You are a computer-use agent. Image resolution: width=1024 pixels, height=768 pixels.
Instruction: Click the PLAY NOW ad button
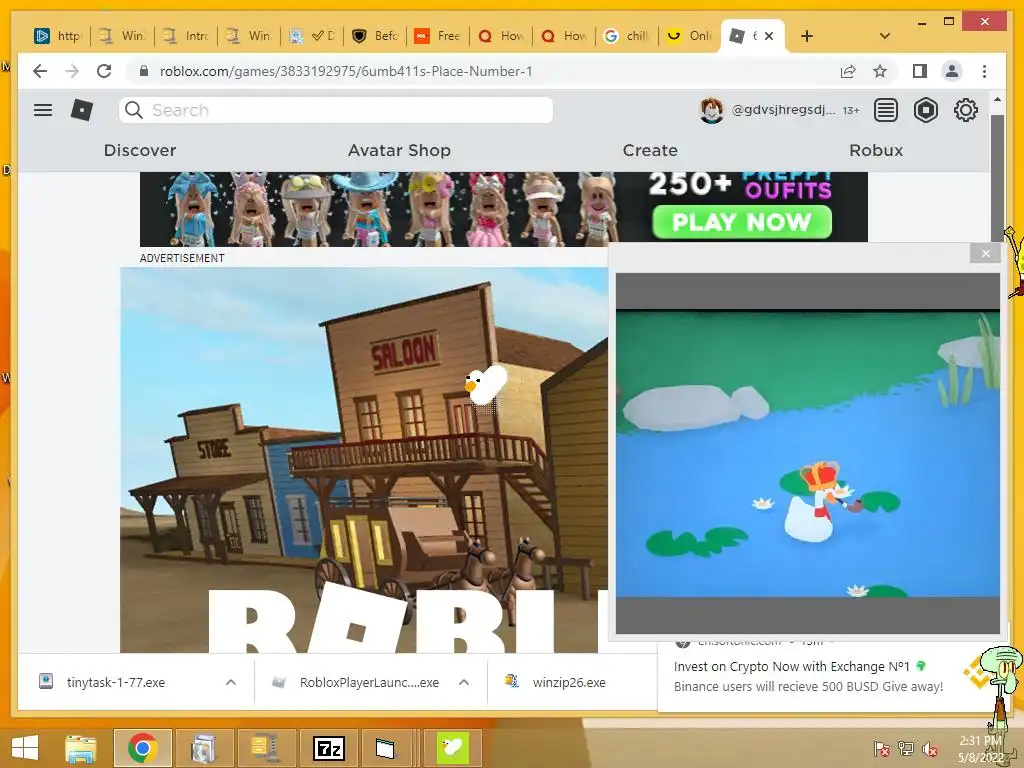point(742,222)
